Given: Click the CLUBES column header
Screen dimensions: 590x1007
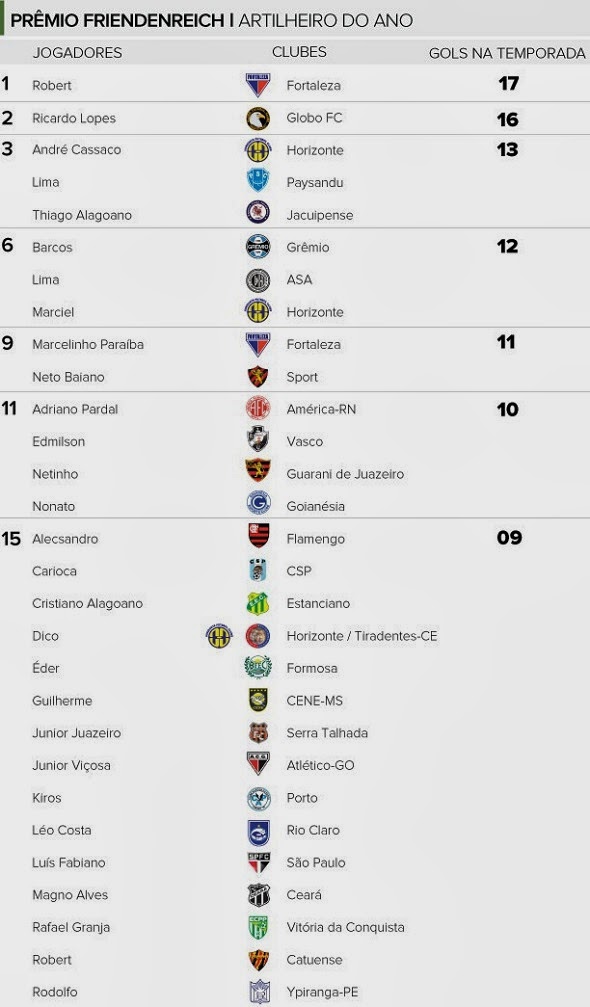Looking at the screenshot, I should click(x=299, y=52).
